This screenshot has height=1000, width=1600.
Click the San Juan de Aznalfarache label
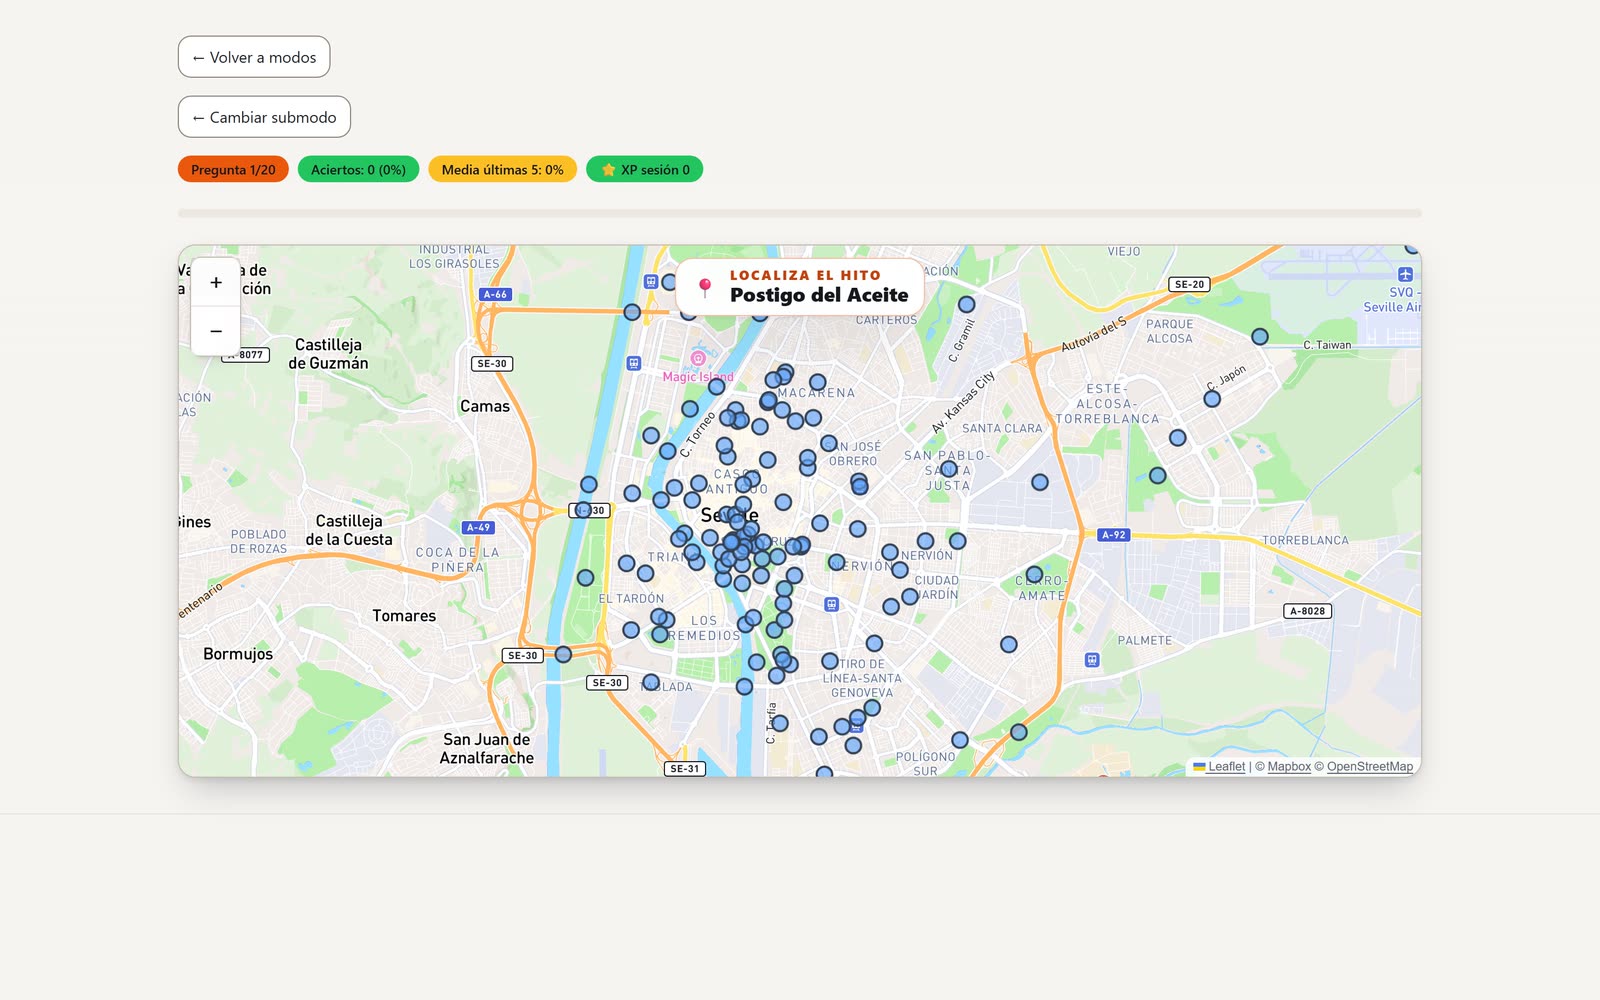(x=487, y=749)
